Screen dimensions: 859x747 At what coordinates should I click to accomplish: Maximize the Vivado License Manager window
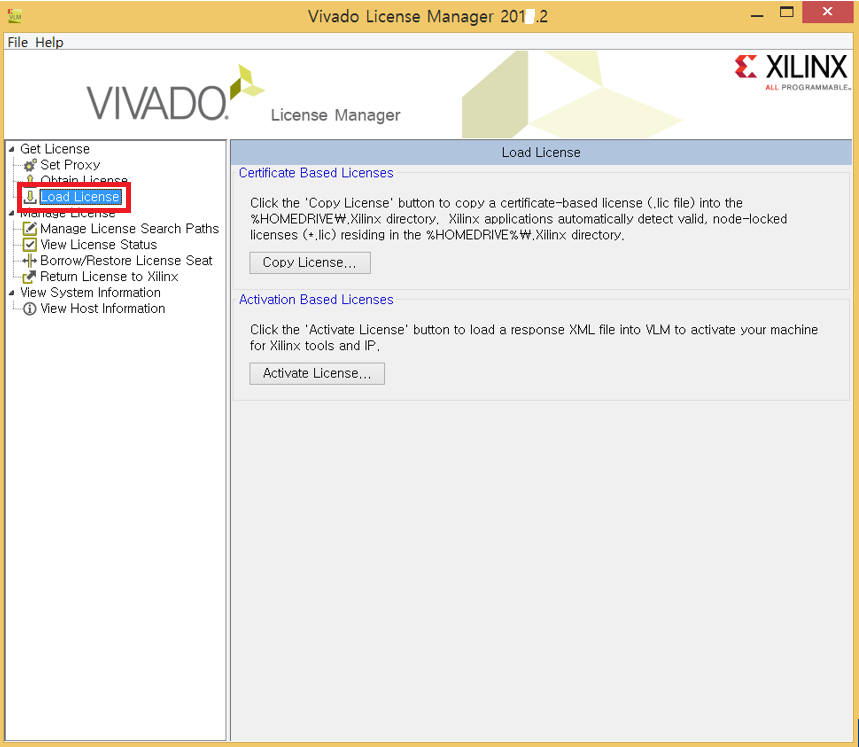coord(787,13)
